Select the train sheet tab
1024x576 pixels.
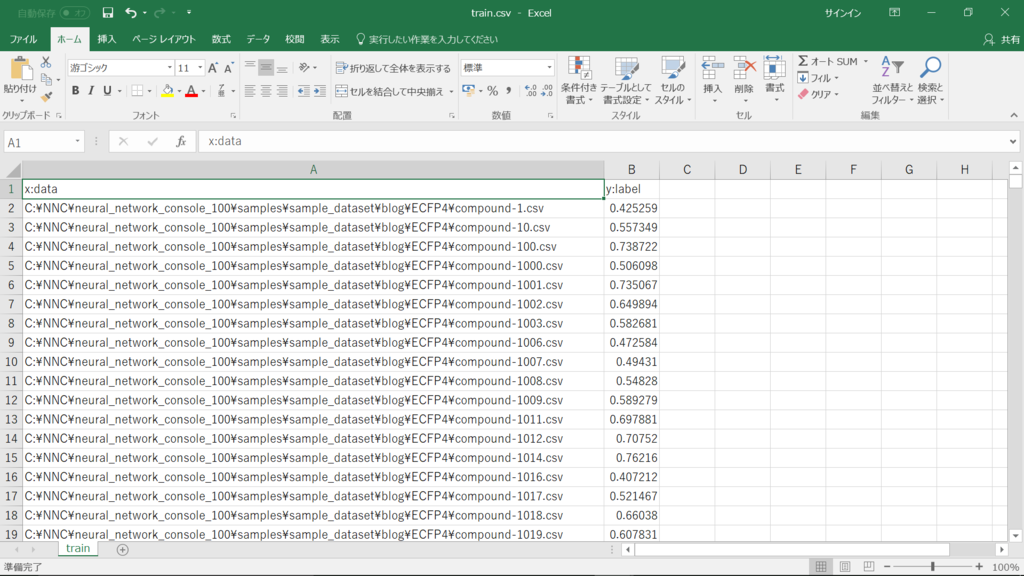(x=78, y=549)
